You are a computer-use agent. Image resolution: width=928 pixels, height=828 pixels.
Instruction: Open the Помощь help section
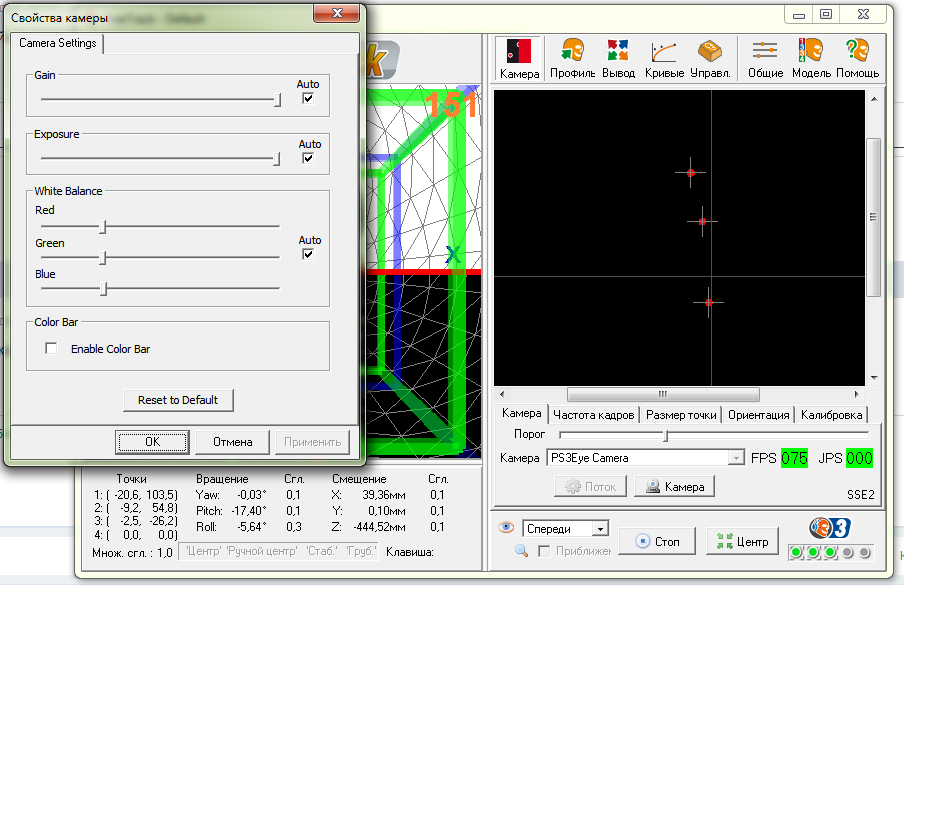(x=857, y=58)
